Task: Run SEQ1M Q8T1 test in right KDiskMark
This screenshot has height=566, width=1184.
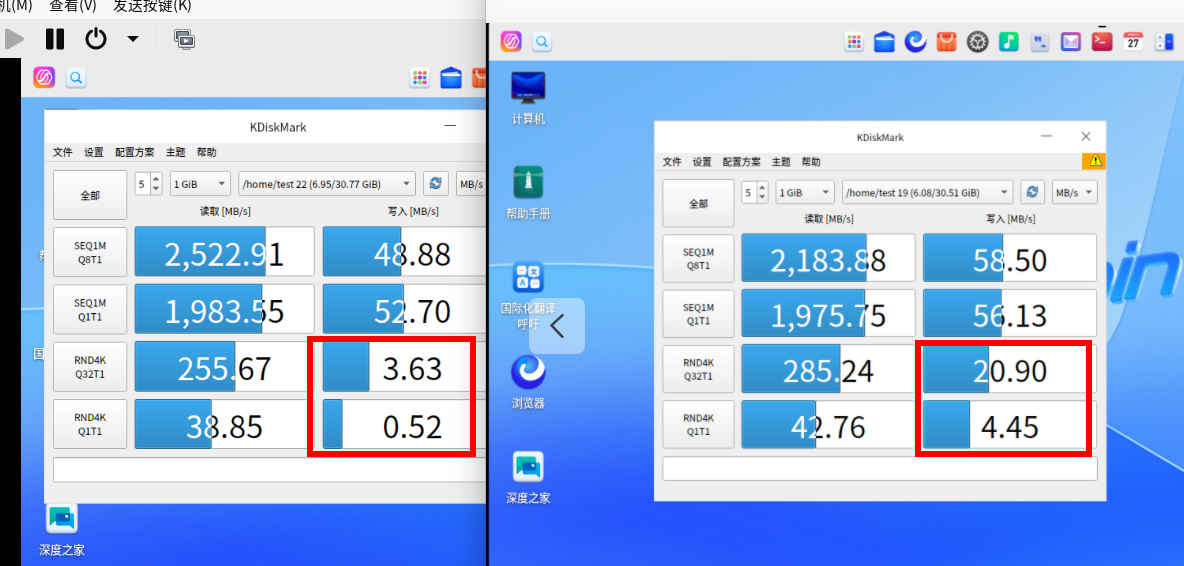Action: click(x=698, y=259)
